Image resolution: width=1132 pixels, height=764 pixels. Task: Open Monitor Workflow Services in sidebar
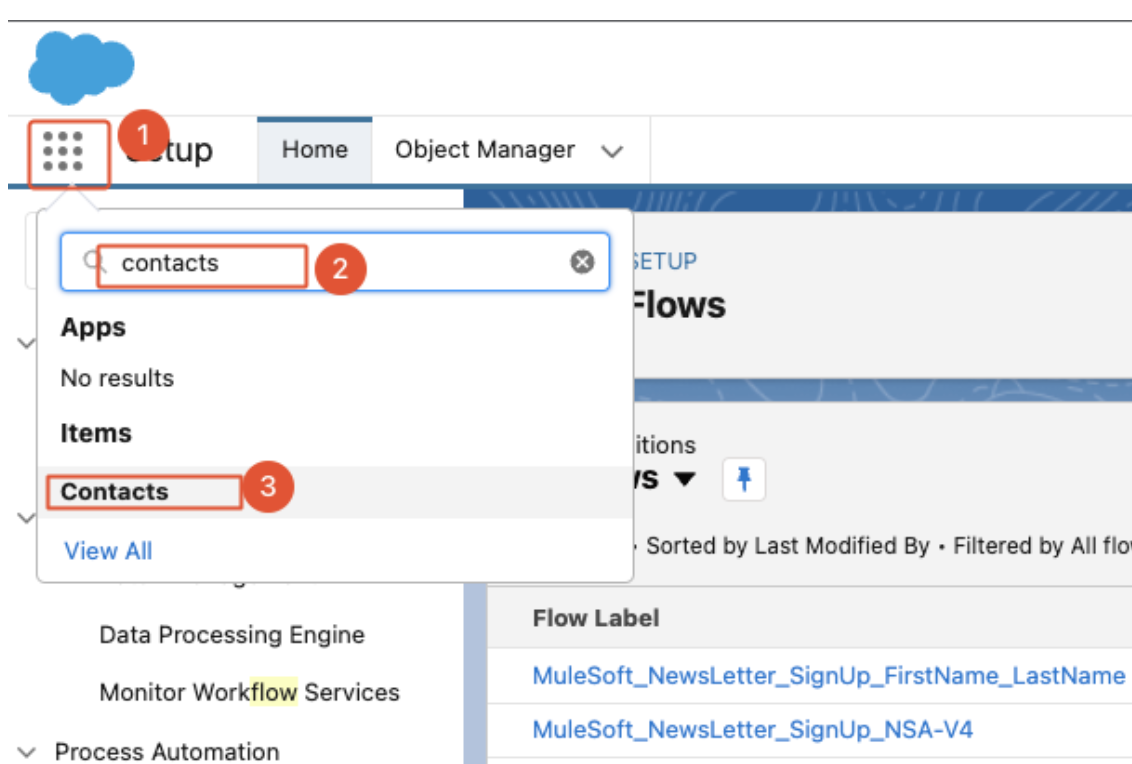click(x=249, y=692)
